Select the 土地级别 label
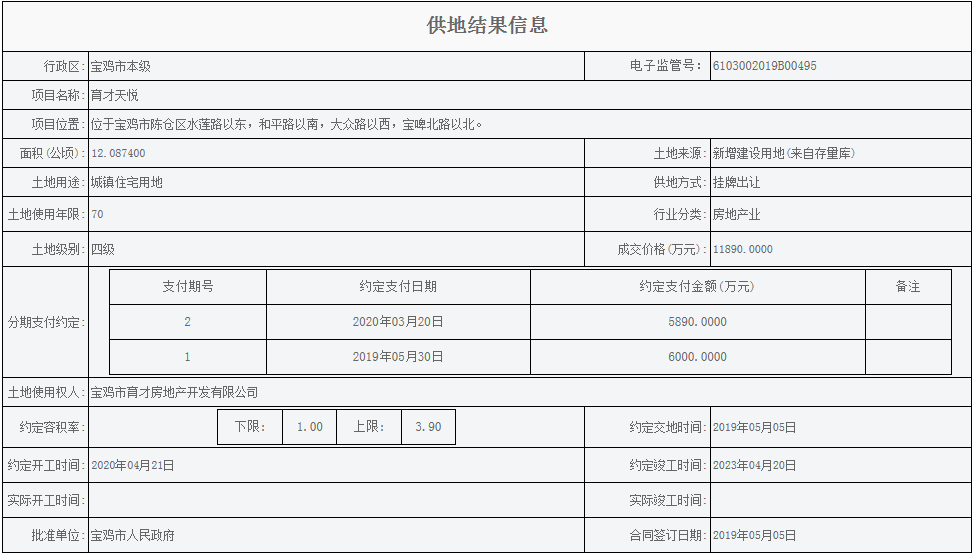Screen dimensions: 974x555 [59, 249]
